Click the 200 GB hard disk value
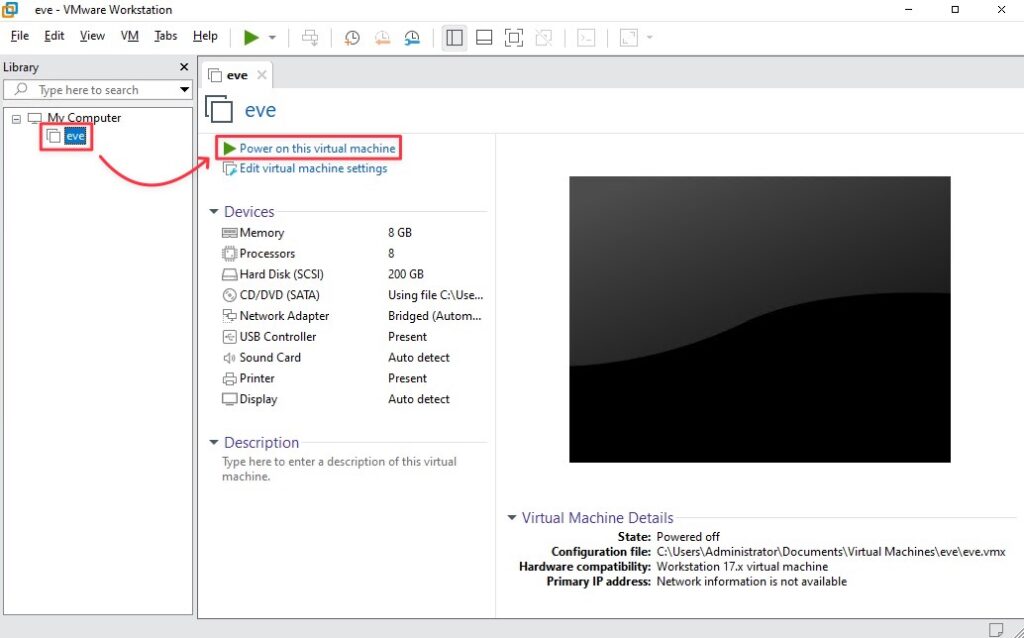 (406, 274)
